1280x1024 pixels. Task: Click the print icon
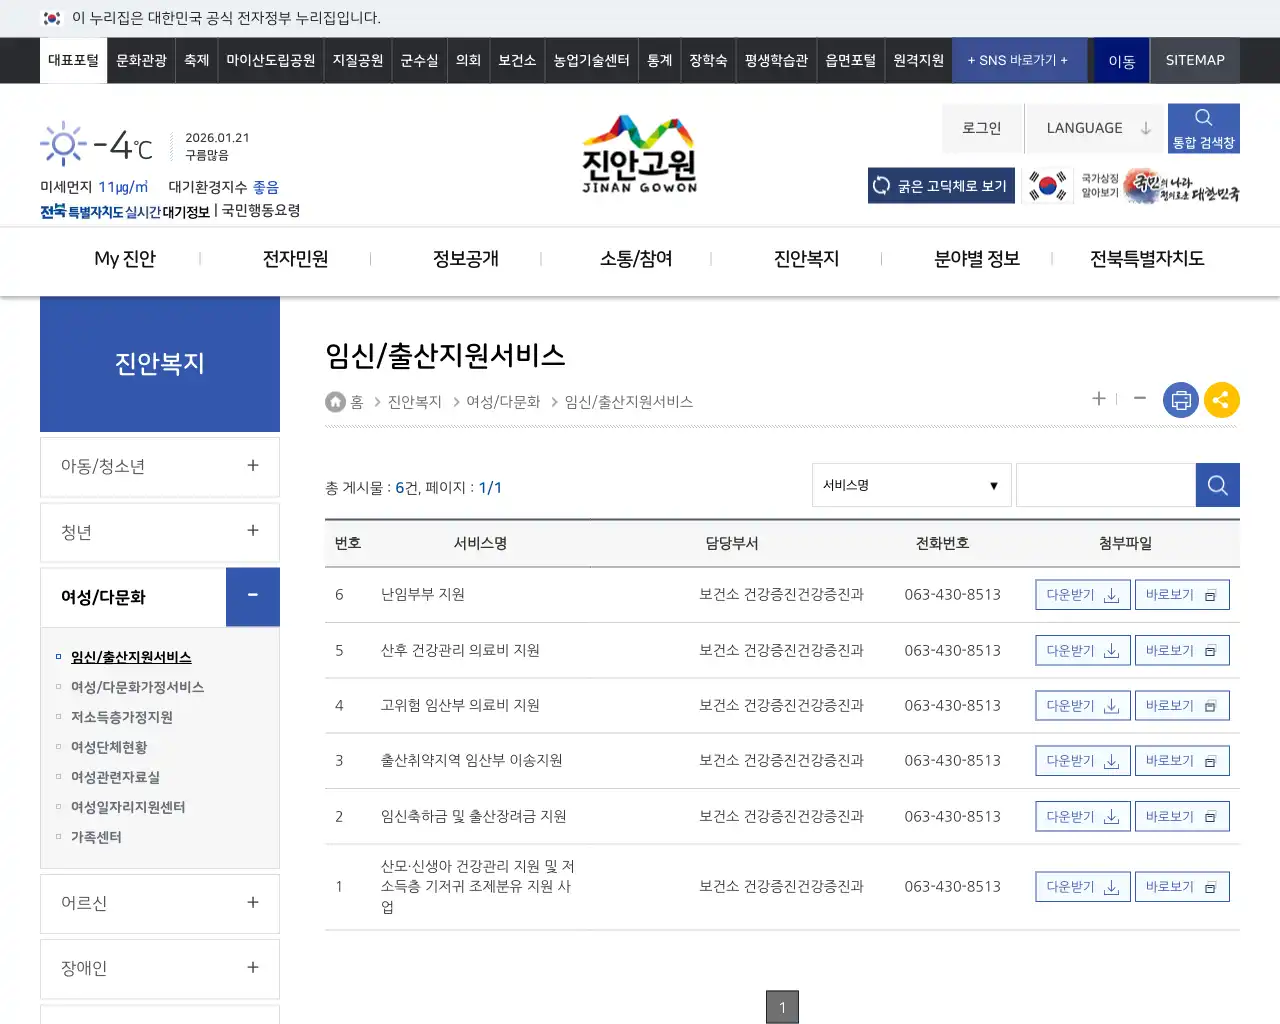(x=1181, y=399)
